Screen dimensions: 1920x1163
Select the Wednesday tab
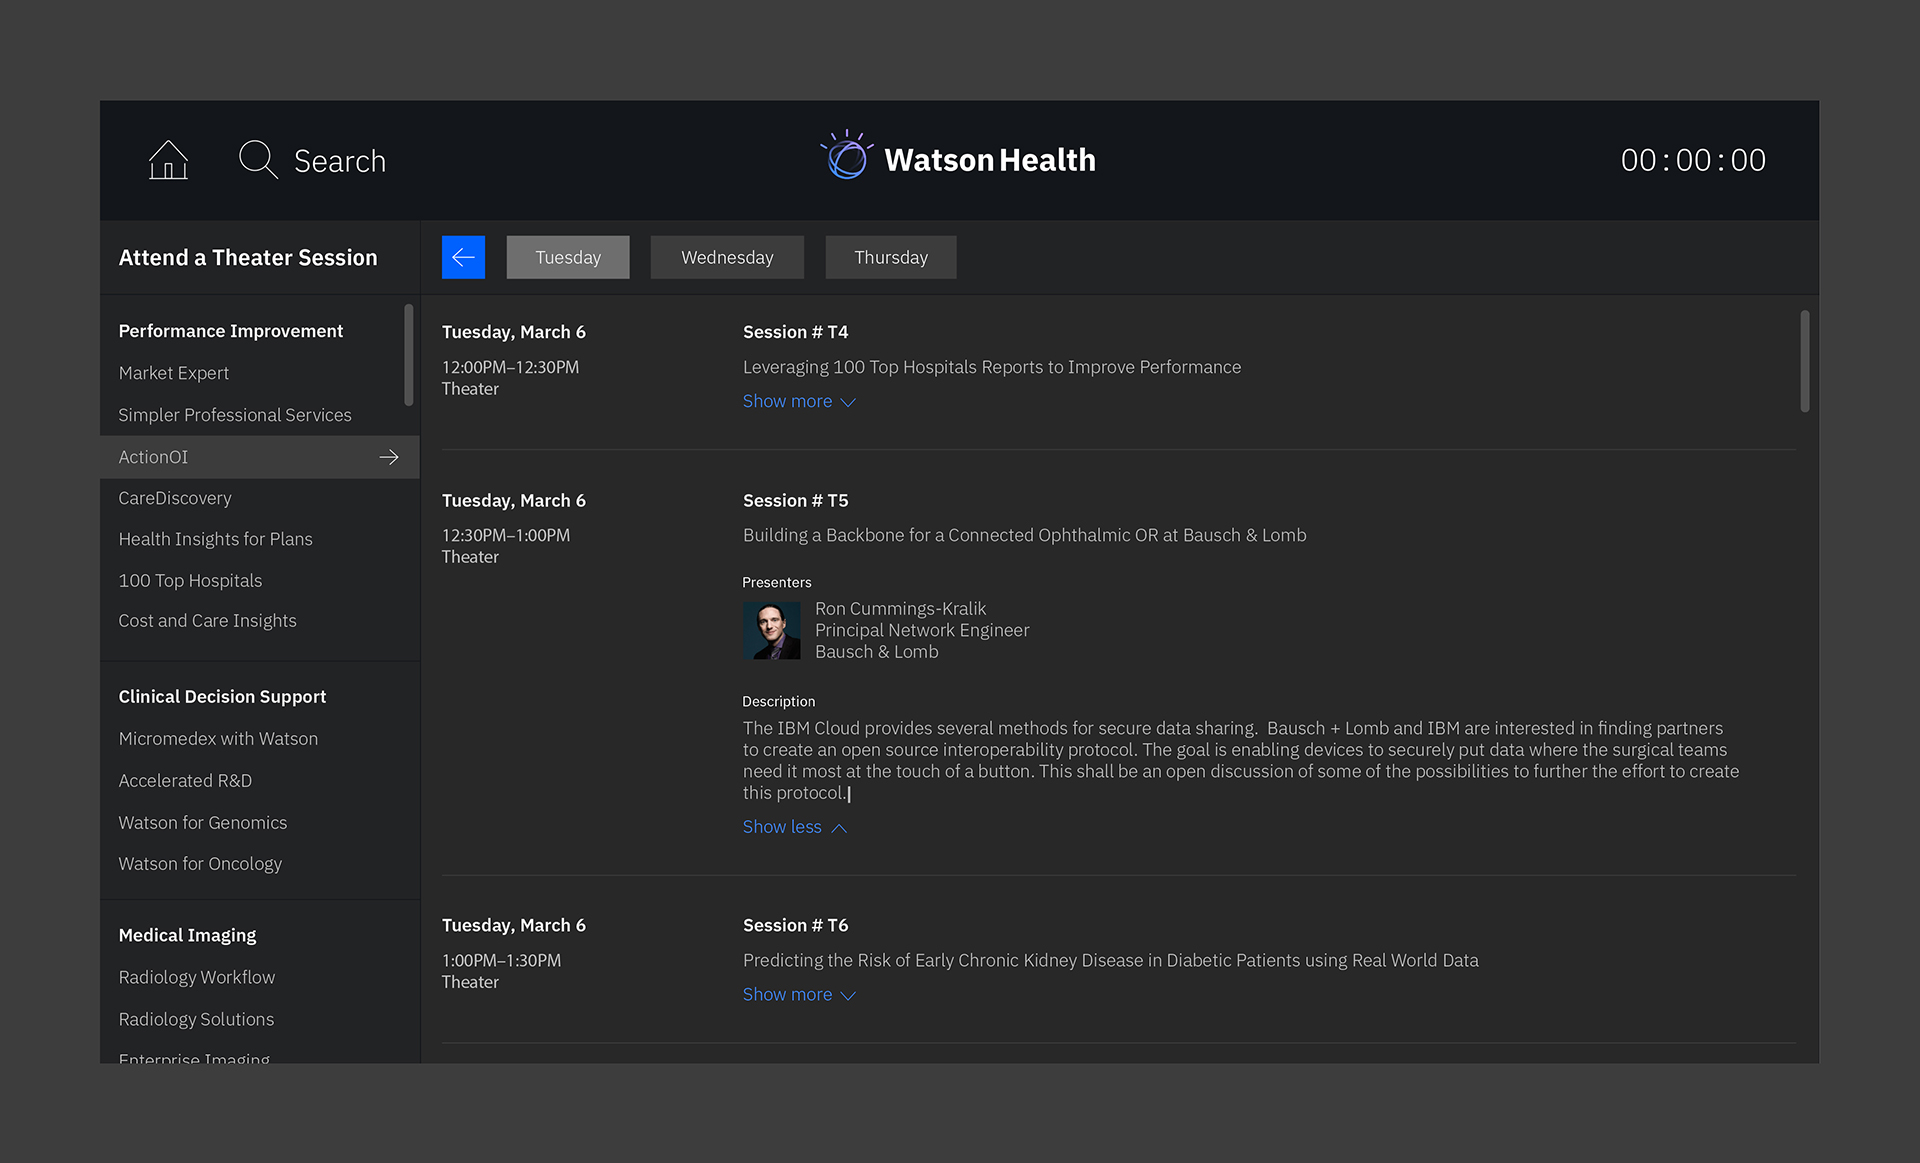click(727, 258)
